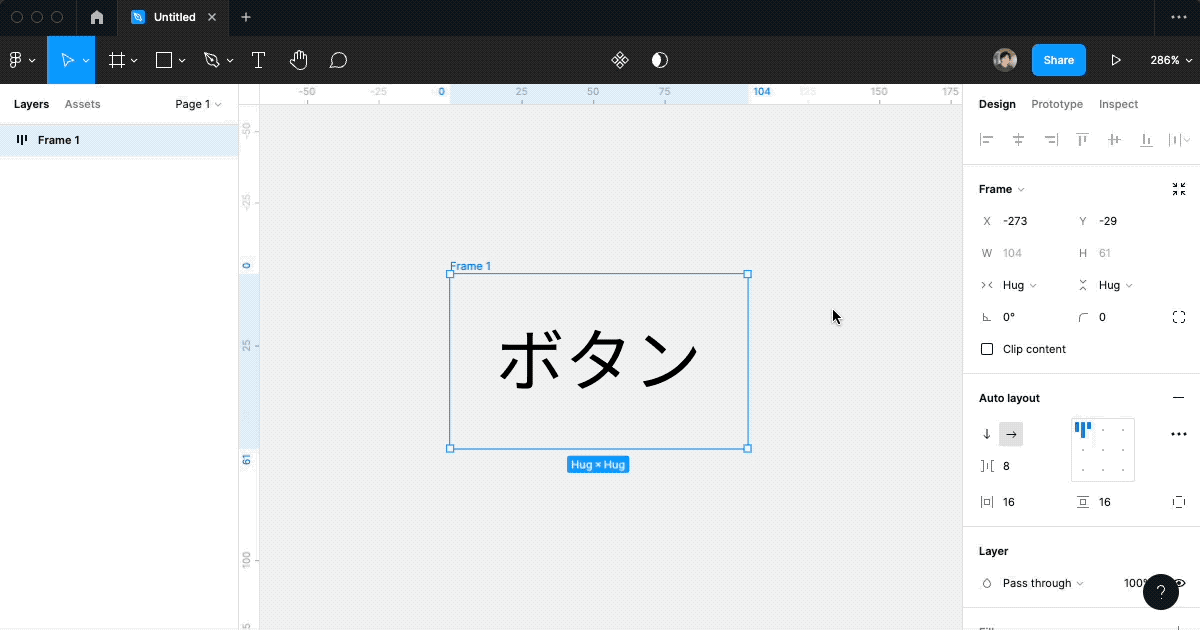Select the Text tool

point(258,60)
